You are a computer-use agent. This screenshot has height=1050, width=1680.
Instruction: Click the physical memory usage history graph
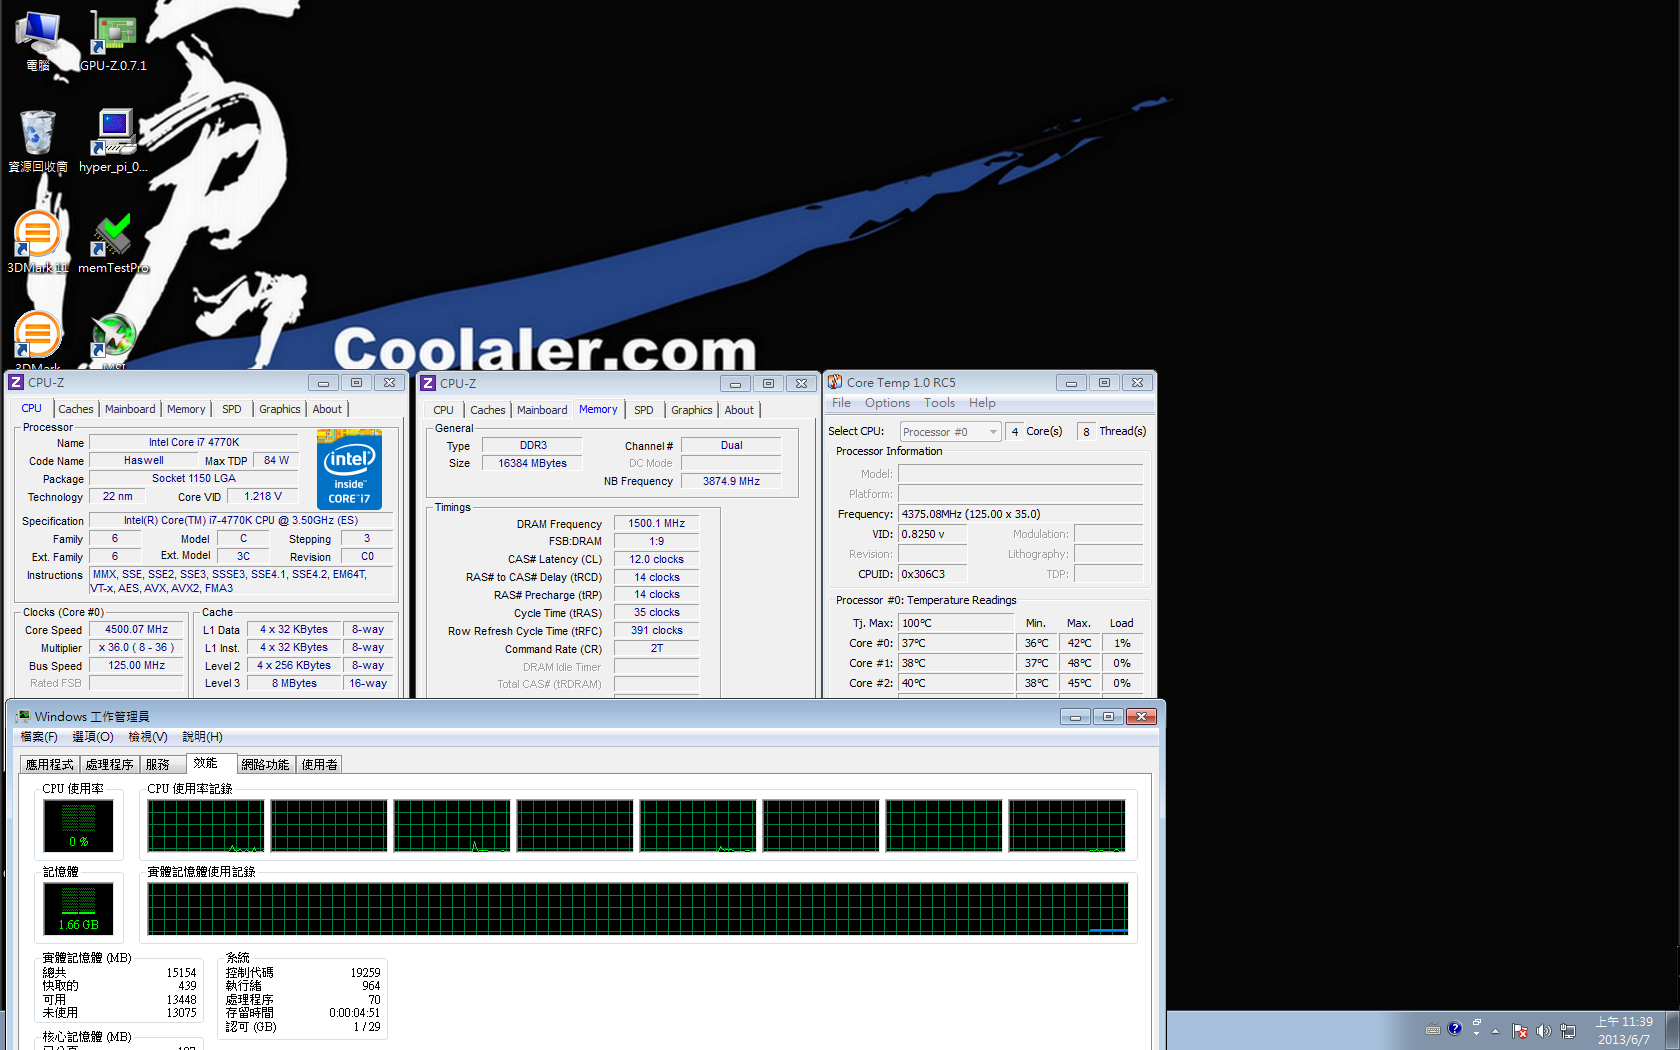pyautogui.click(x=638, y=908)
